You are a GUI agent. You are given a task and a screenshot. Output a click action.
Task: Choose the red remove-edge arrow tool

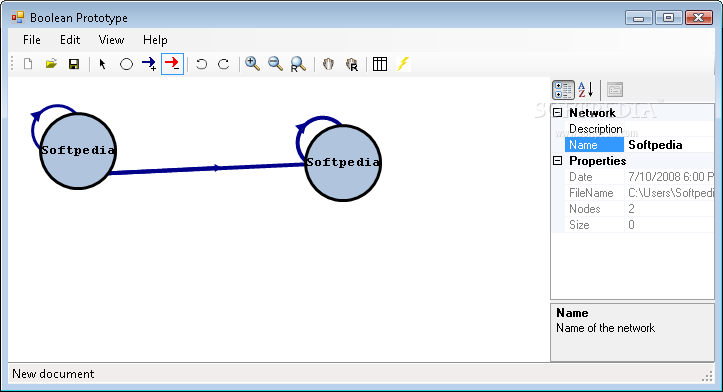172,64
